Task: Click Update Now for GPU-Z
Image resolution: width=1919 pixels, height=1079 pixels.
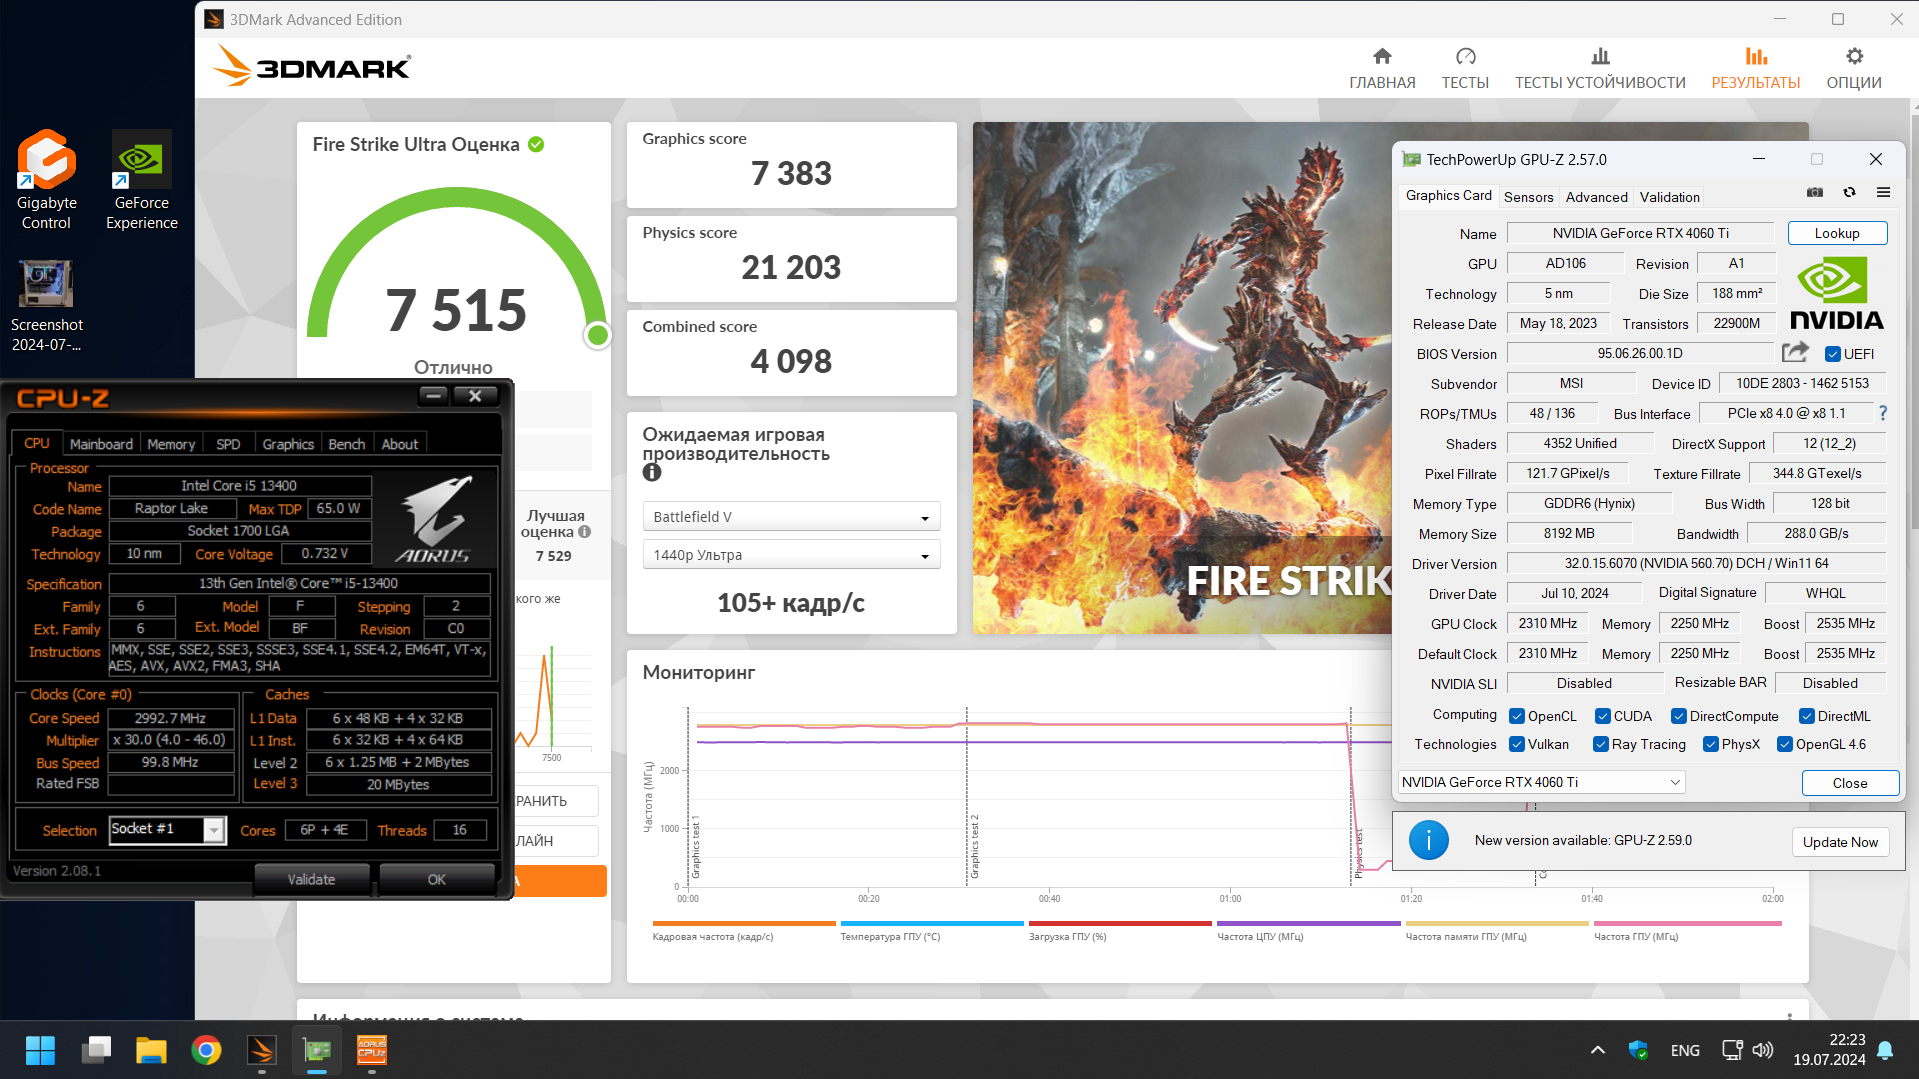Action: (1840, 842)
